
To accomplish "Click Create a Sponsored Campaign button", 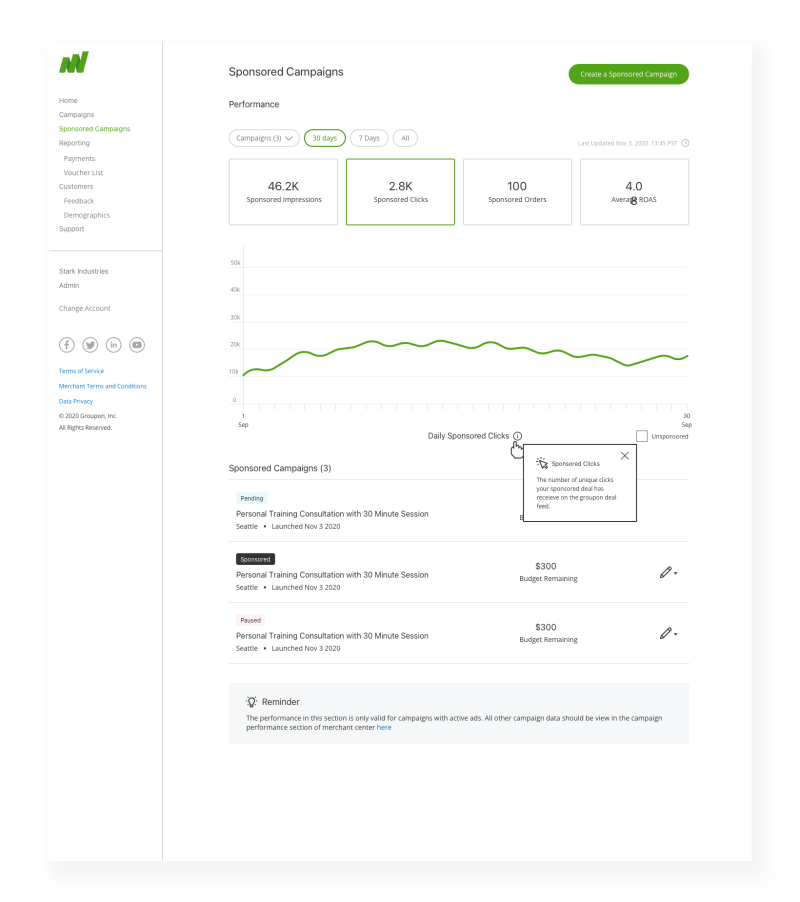I will pos(628,74).
